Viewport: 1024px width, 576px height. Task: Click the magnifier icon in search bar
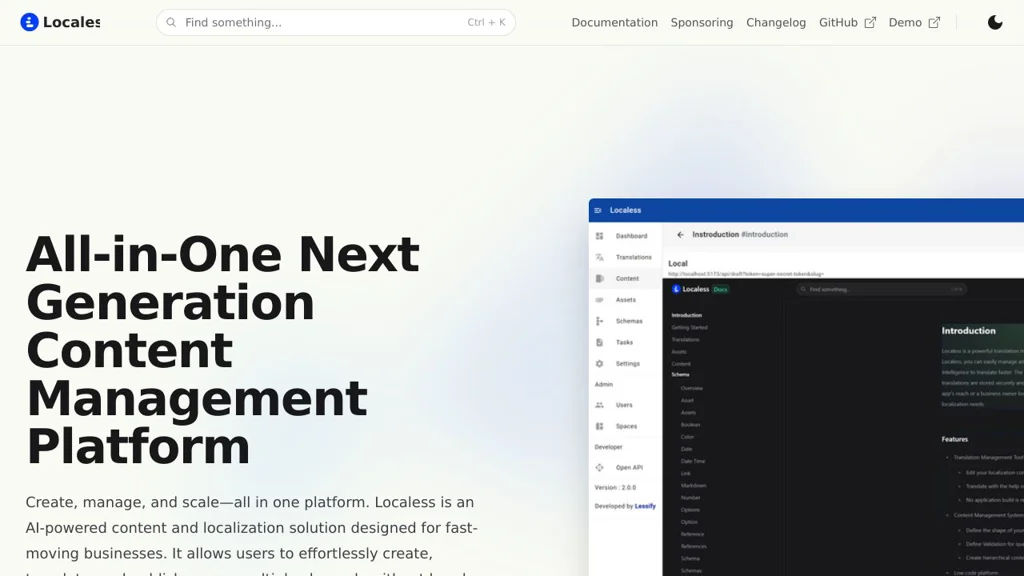click(171, 22)
